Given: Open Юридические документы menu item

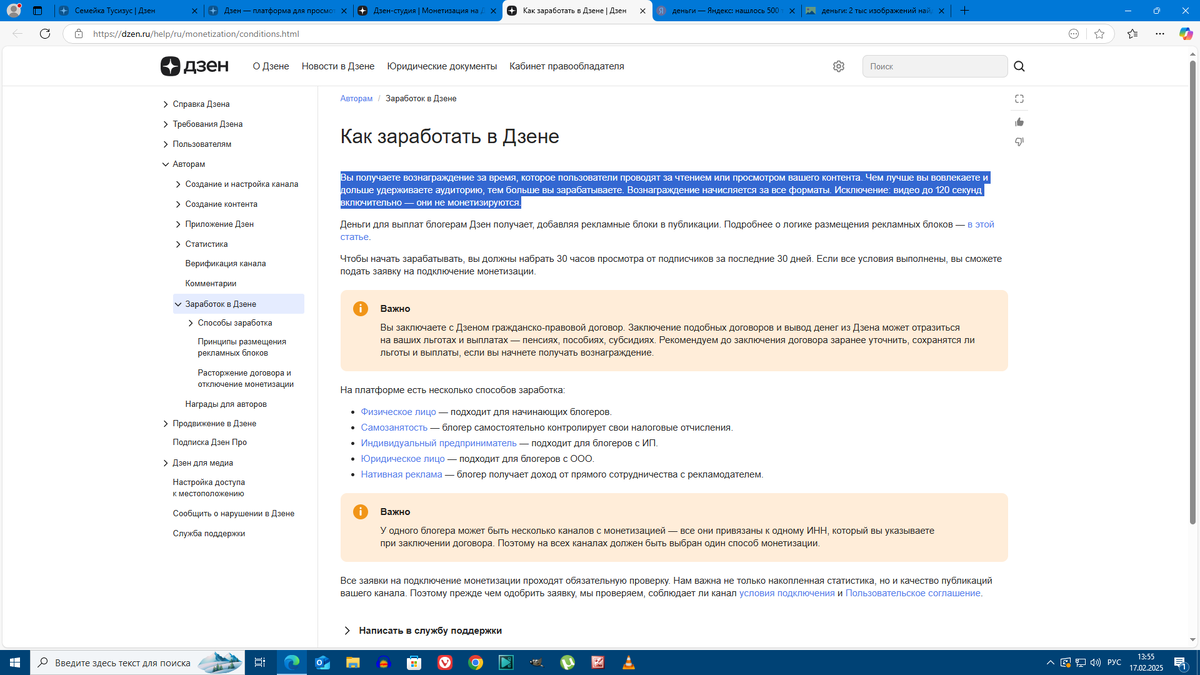Looking at the screenshot, I should click(x=442, y=66).
